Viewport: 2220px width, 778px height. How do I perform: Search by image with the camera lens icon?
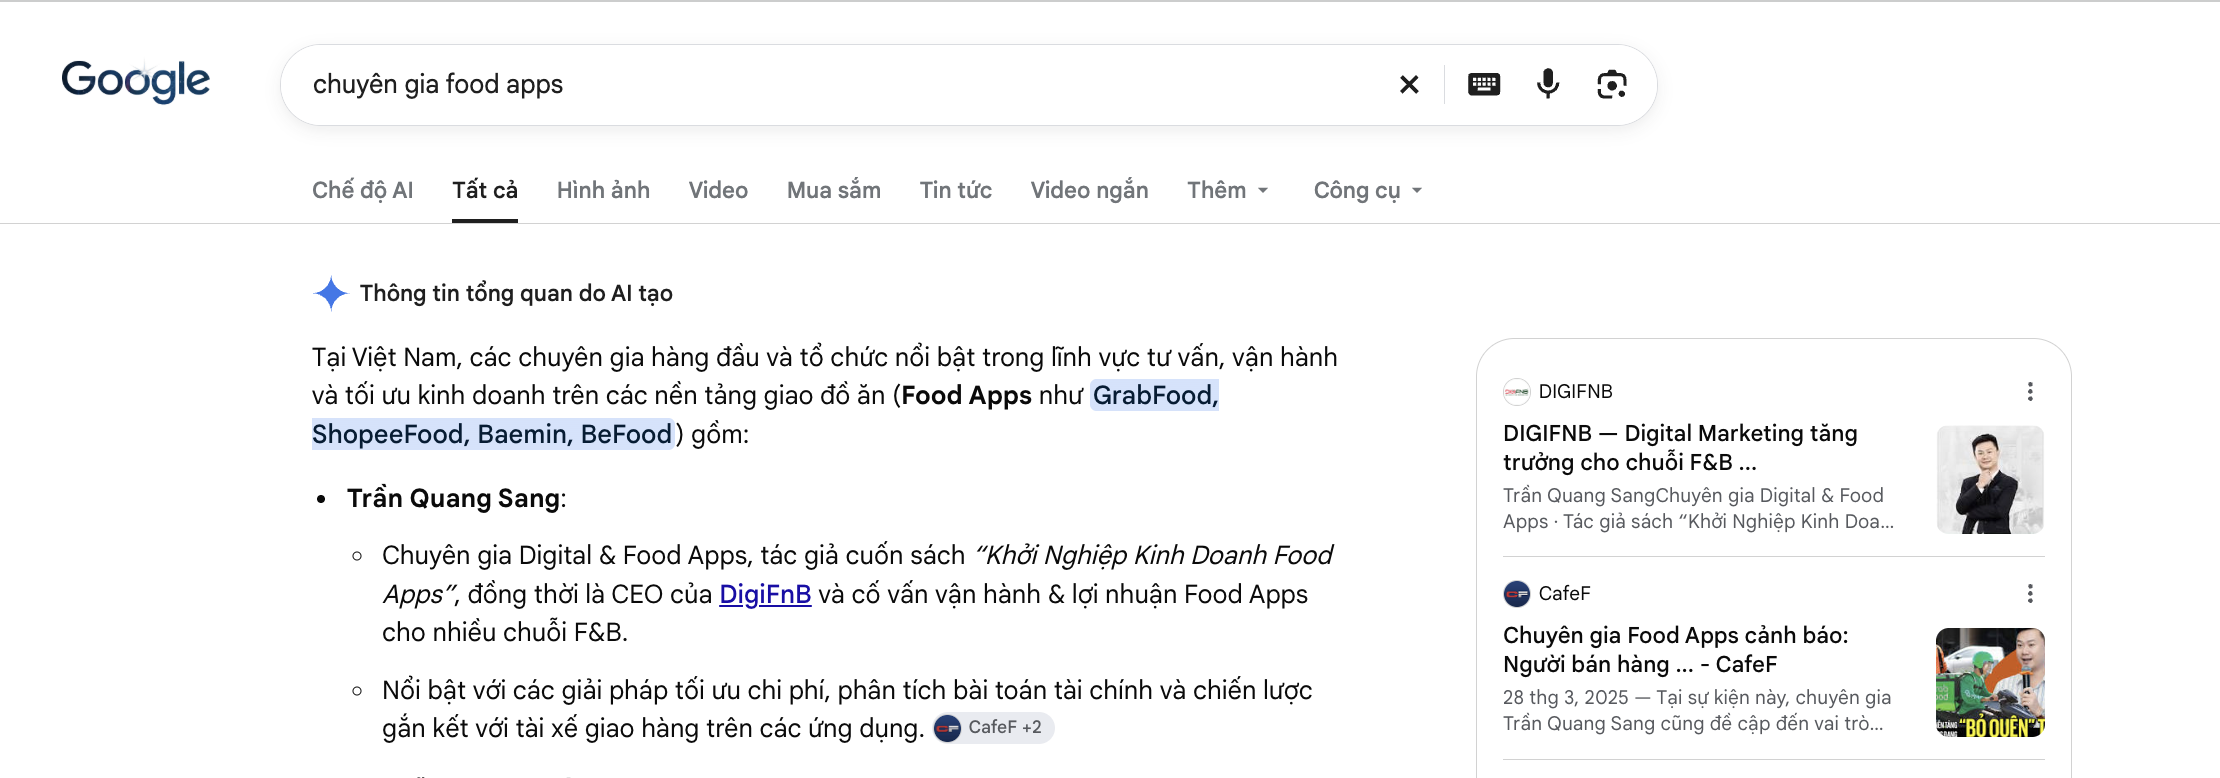pos(1612,85)
